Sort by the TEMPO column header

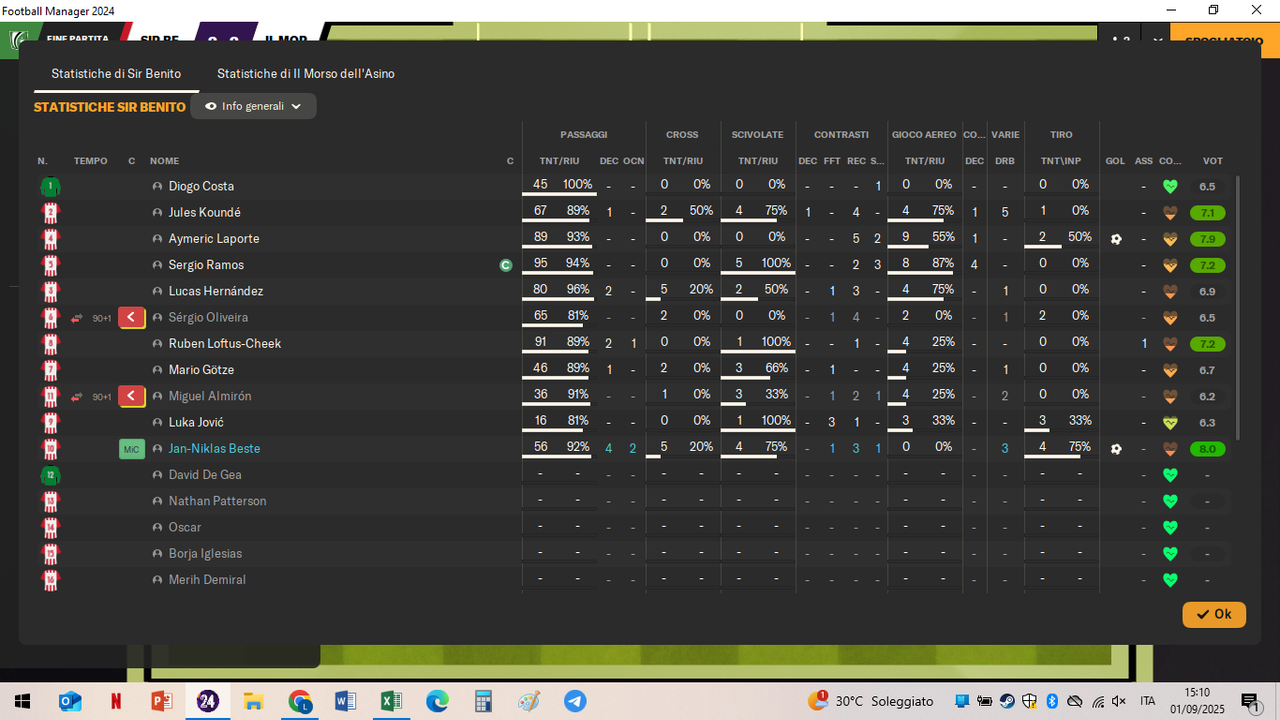click(90, 161)
